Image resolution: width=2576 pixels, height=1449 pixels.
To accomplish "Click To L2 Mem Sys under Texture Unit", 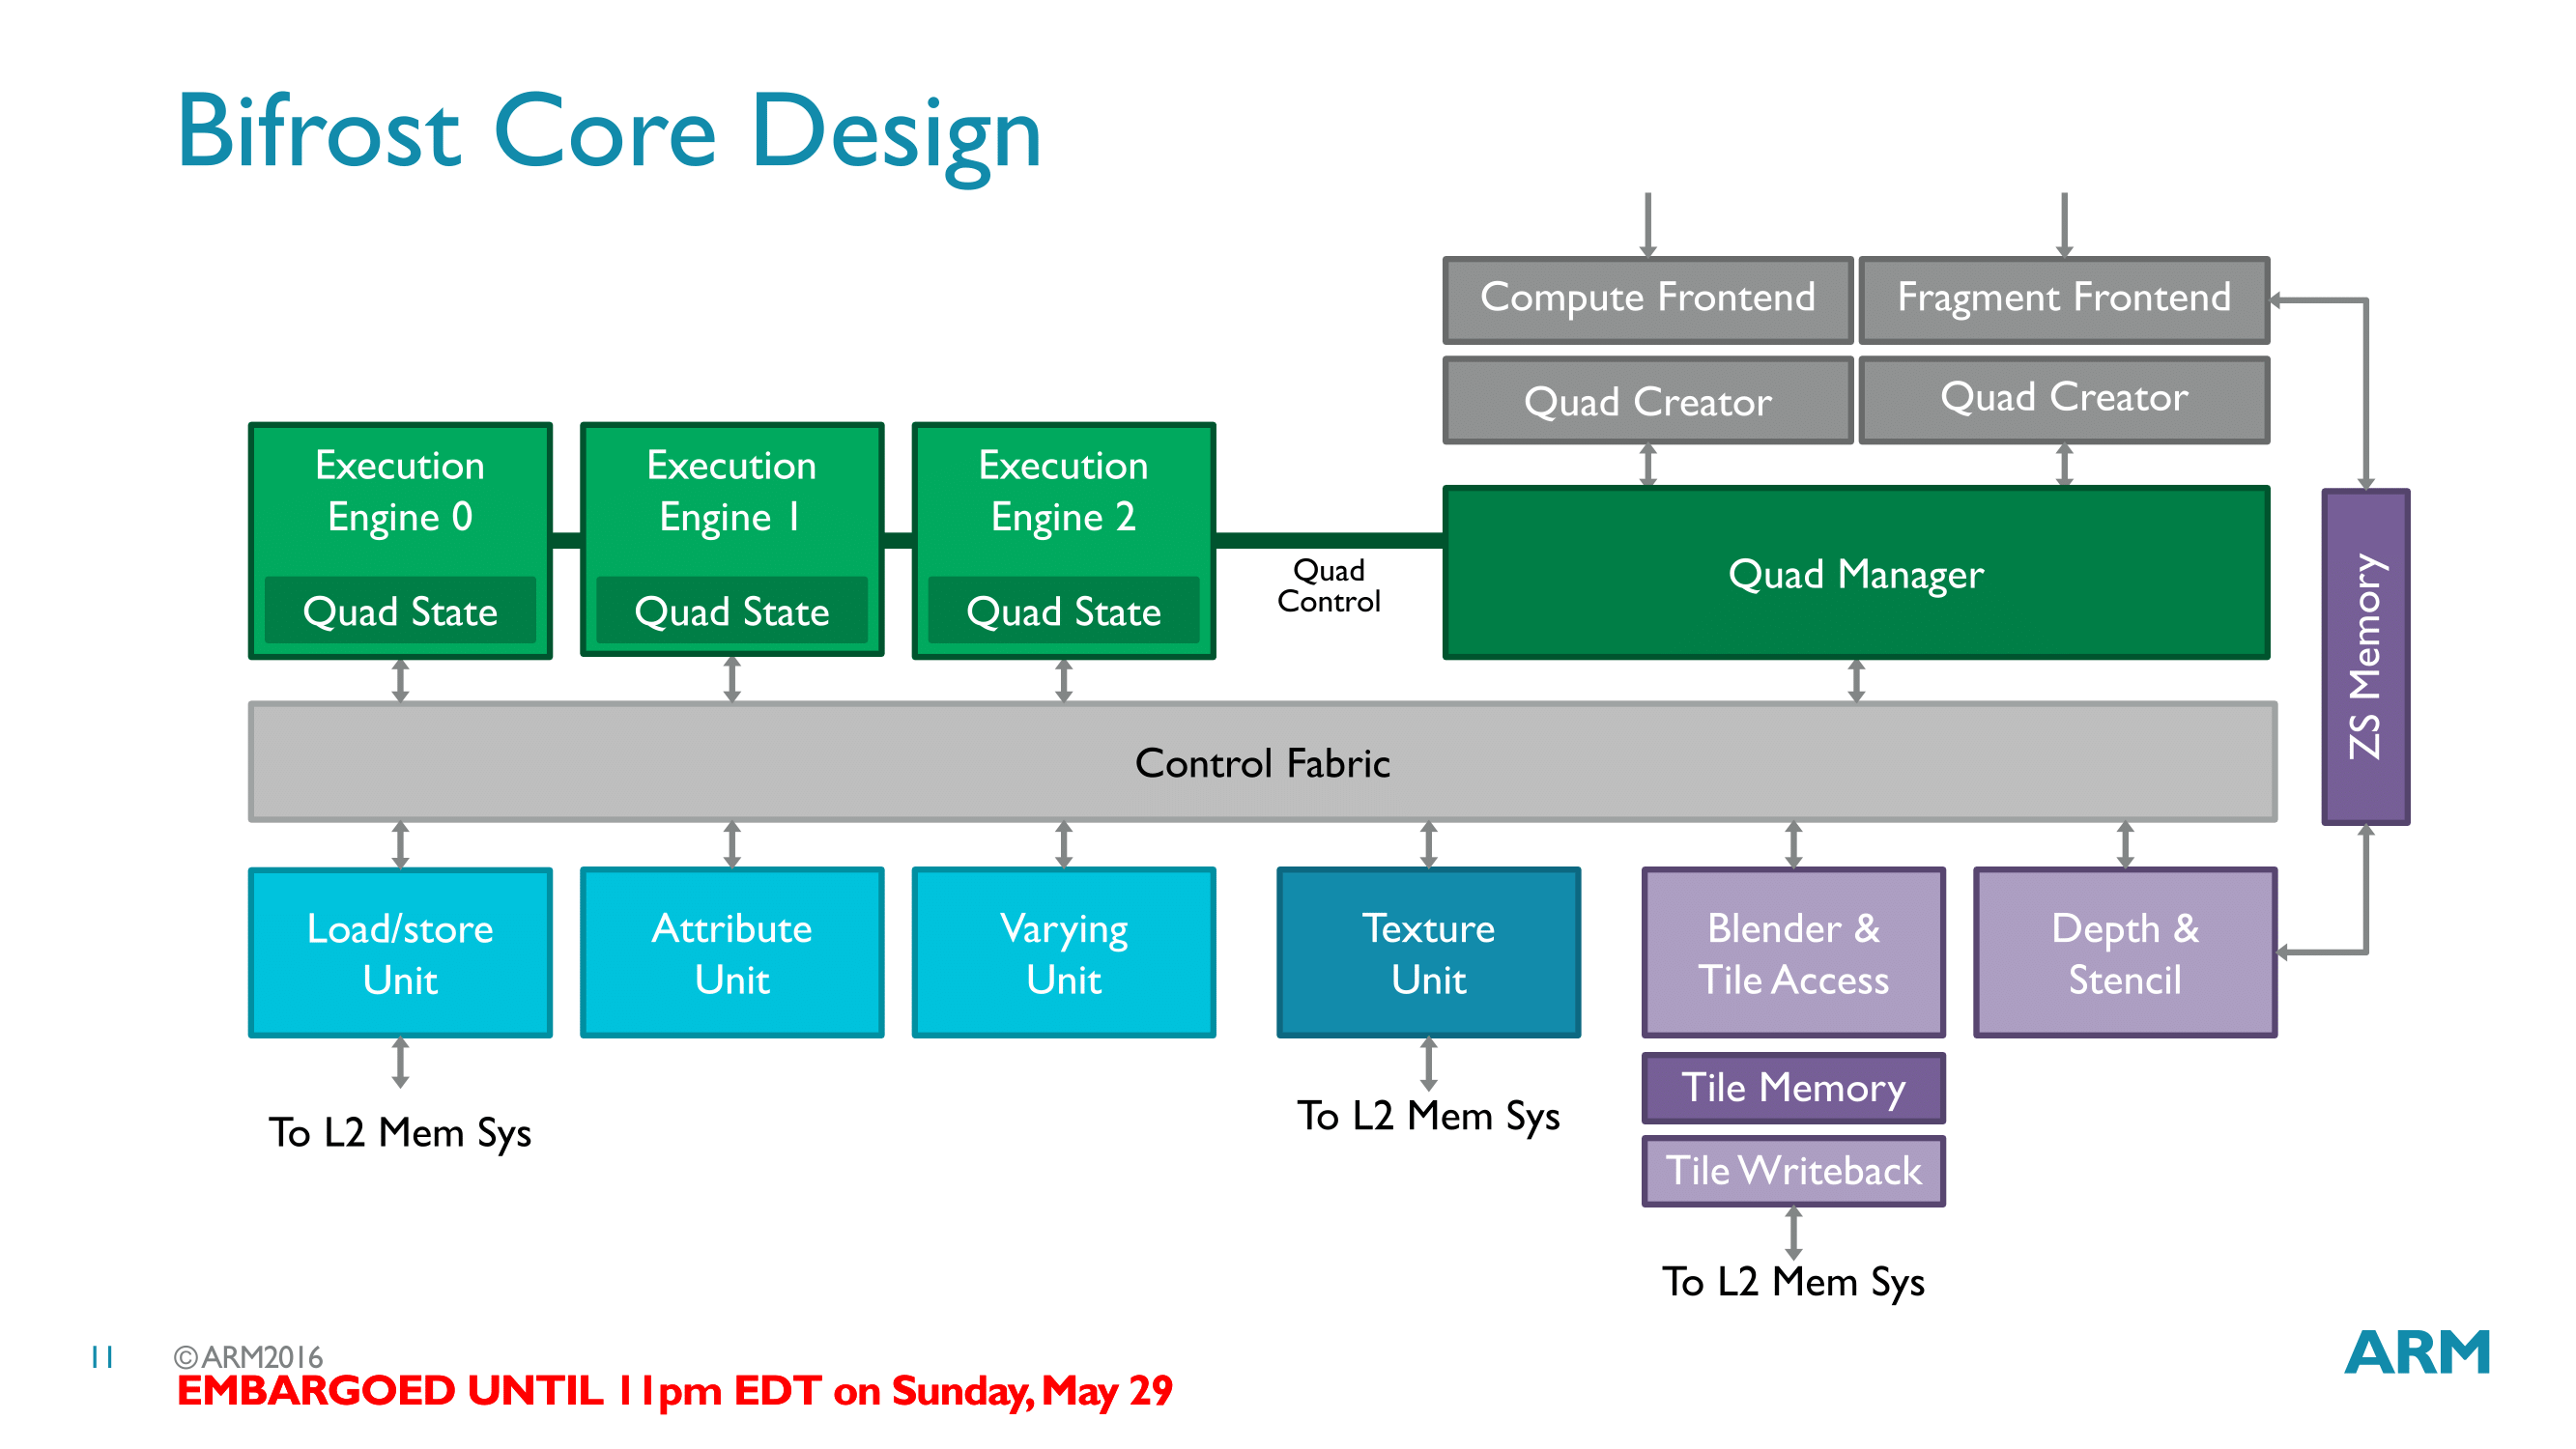I will click(1428, 1116).
